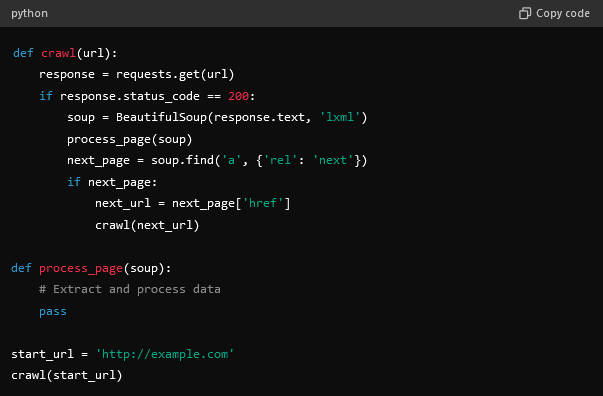This screenshot has height=396, width=603.
Task: Click the 'next_page = soup.find' line
Action: [217, 160]
